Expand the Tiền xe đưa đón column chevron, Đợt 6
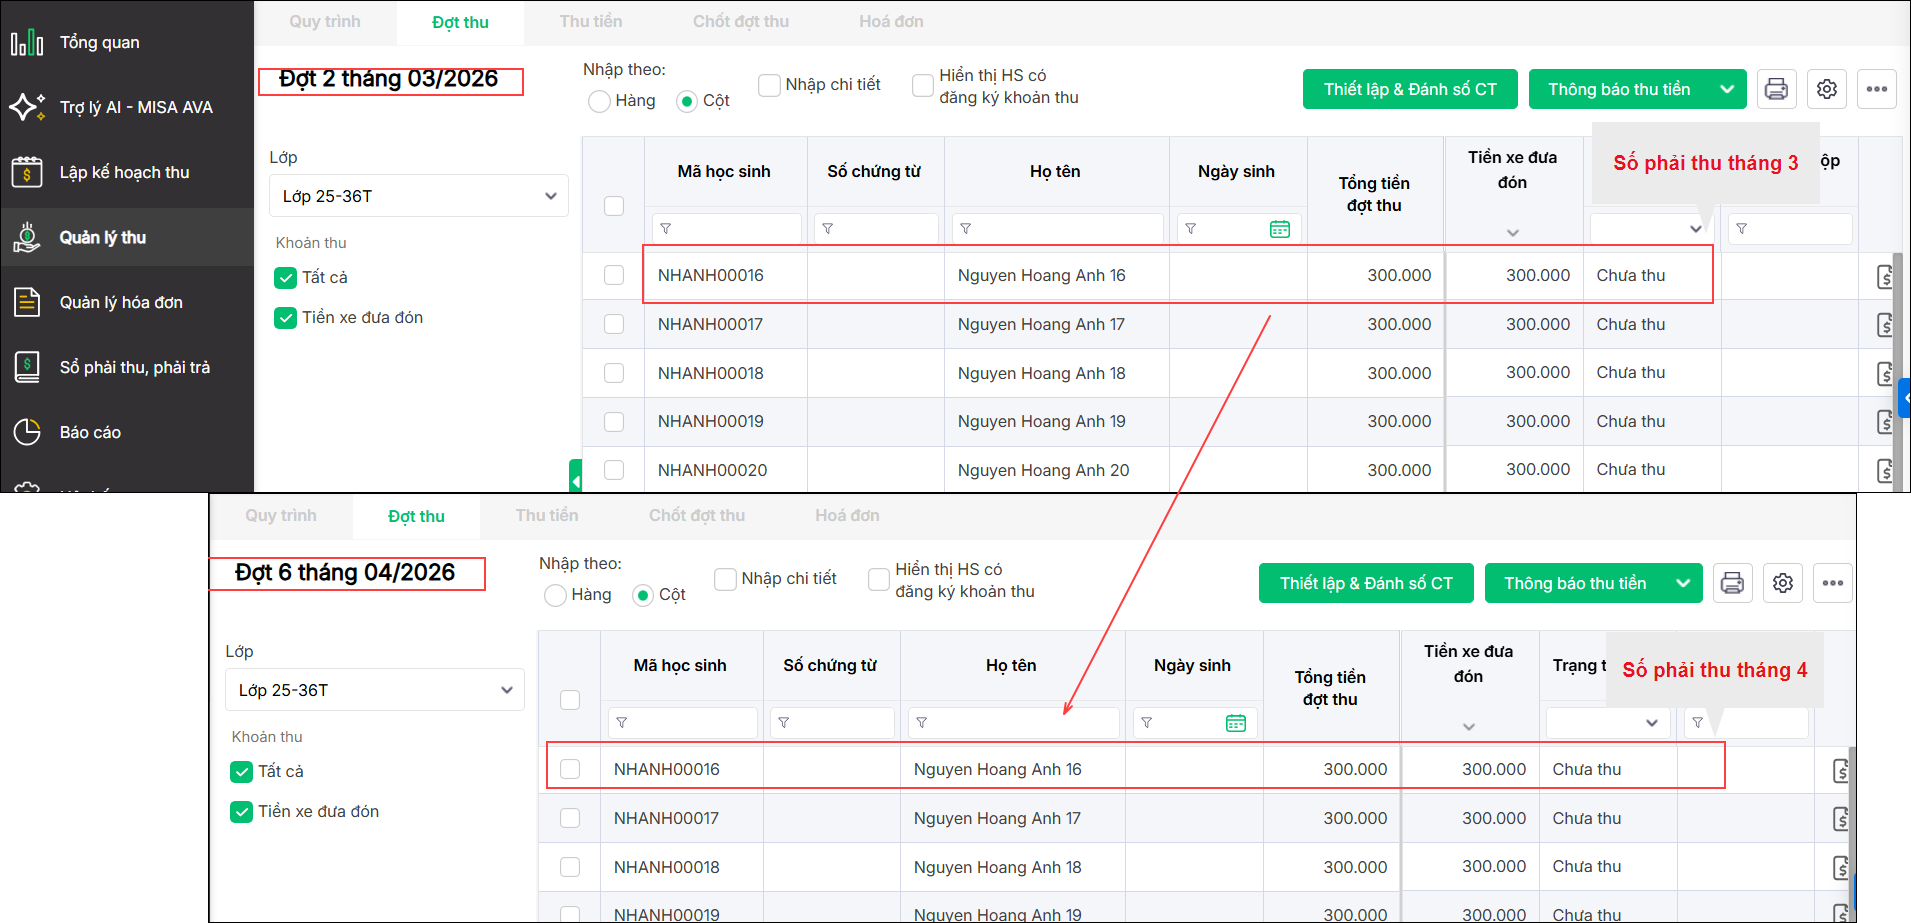This screenshot has height=923, width=1911. (1469, 727)
